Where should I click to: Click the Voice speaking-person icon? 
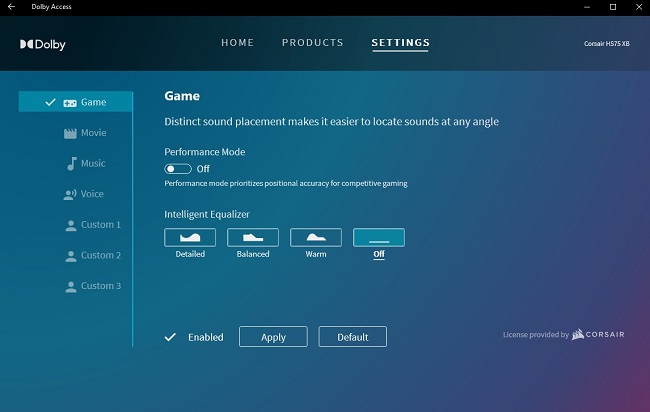point(70,194)
